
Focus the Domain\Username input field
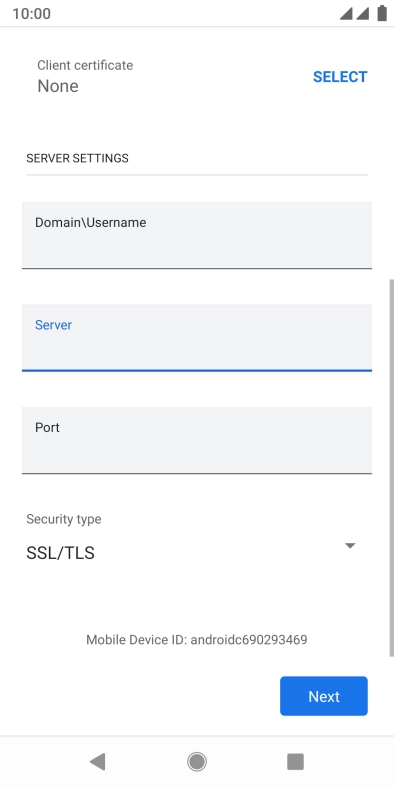pos(197,235)
